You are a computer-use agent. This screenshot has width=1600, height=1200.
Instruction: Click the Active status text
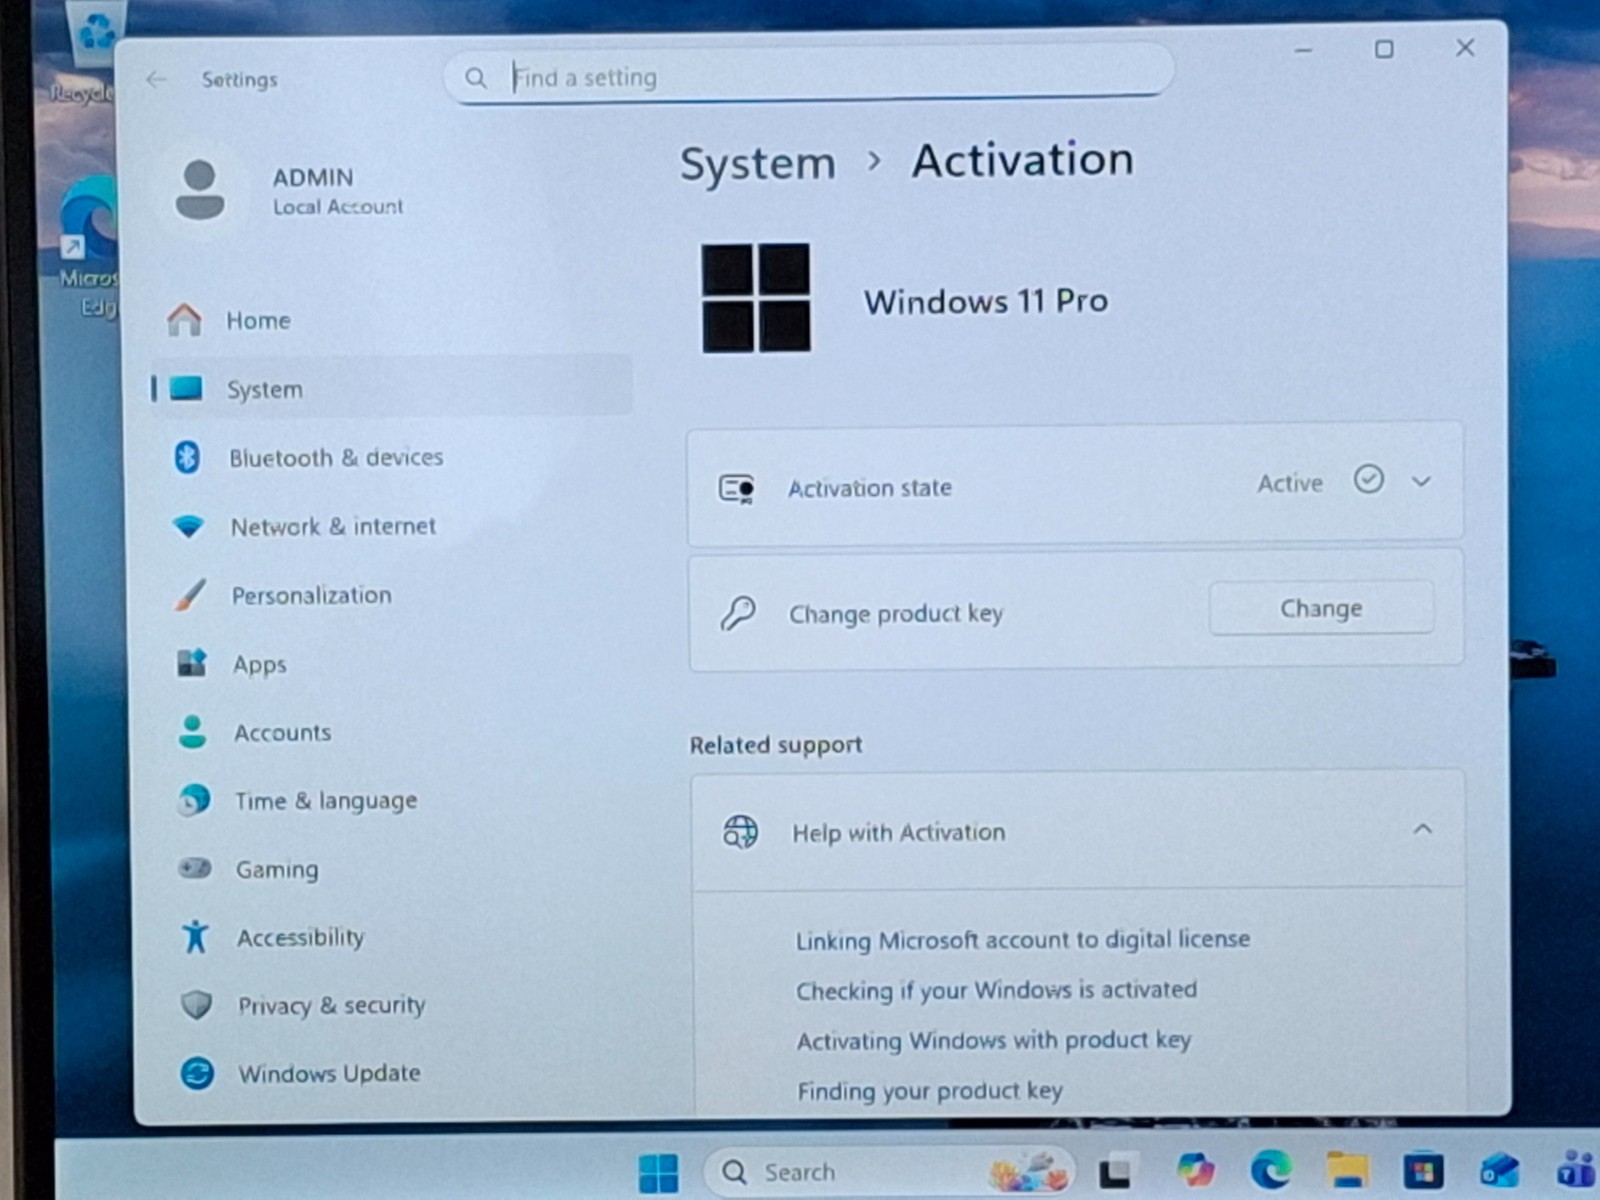coord(1290,483)
